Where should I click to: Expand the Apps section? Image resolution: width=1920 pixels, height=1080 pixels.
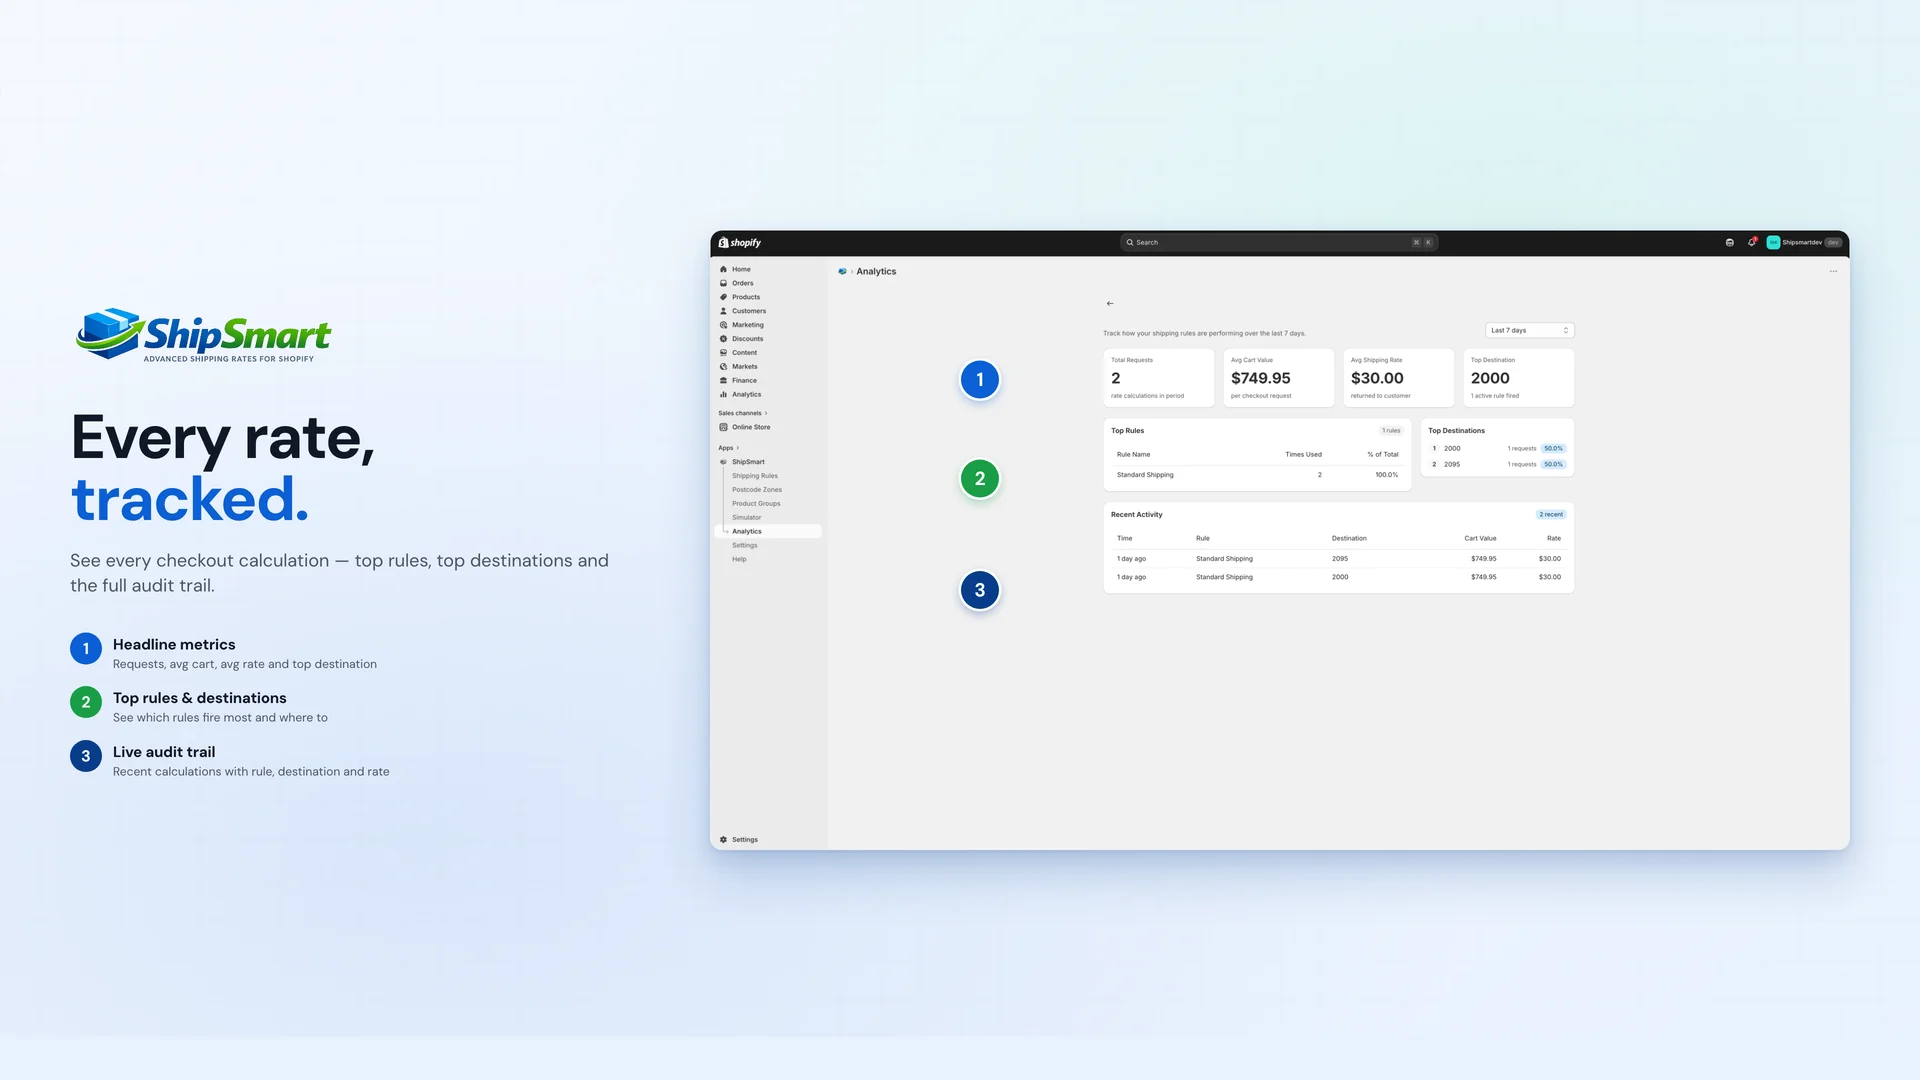pos(728,448)
